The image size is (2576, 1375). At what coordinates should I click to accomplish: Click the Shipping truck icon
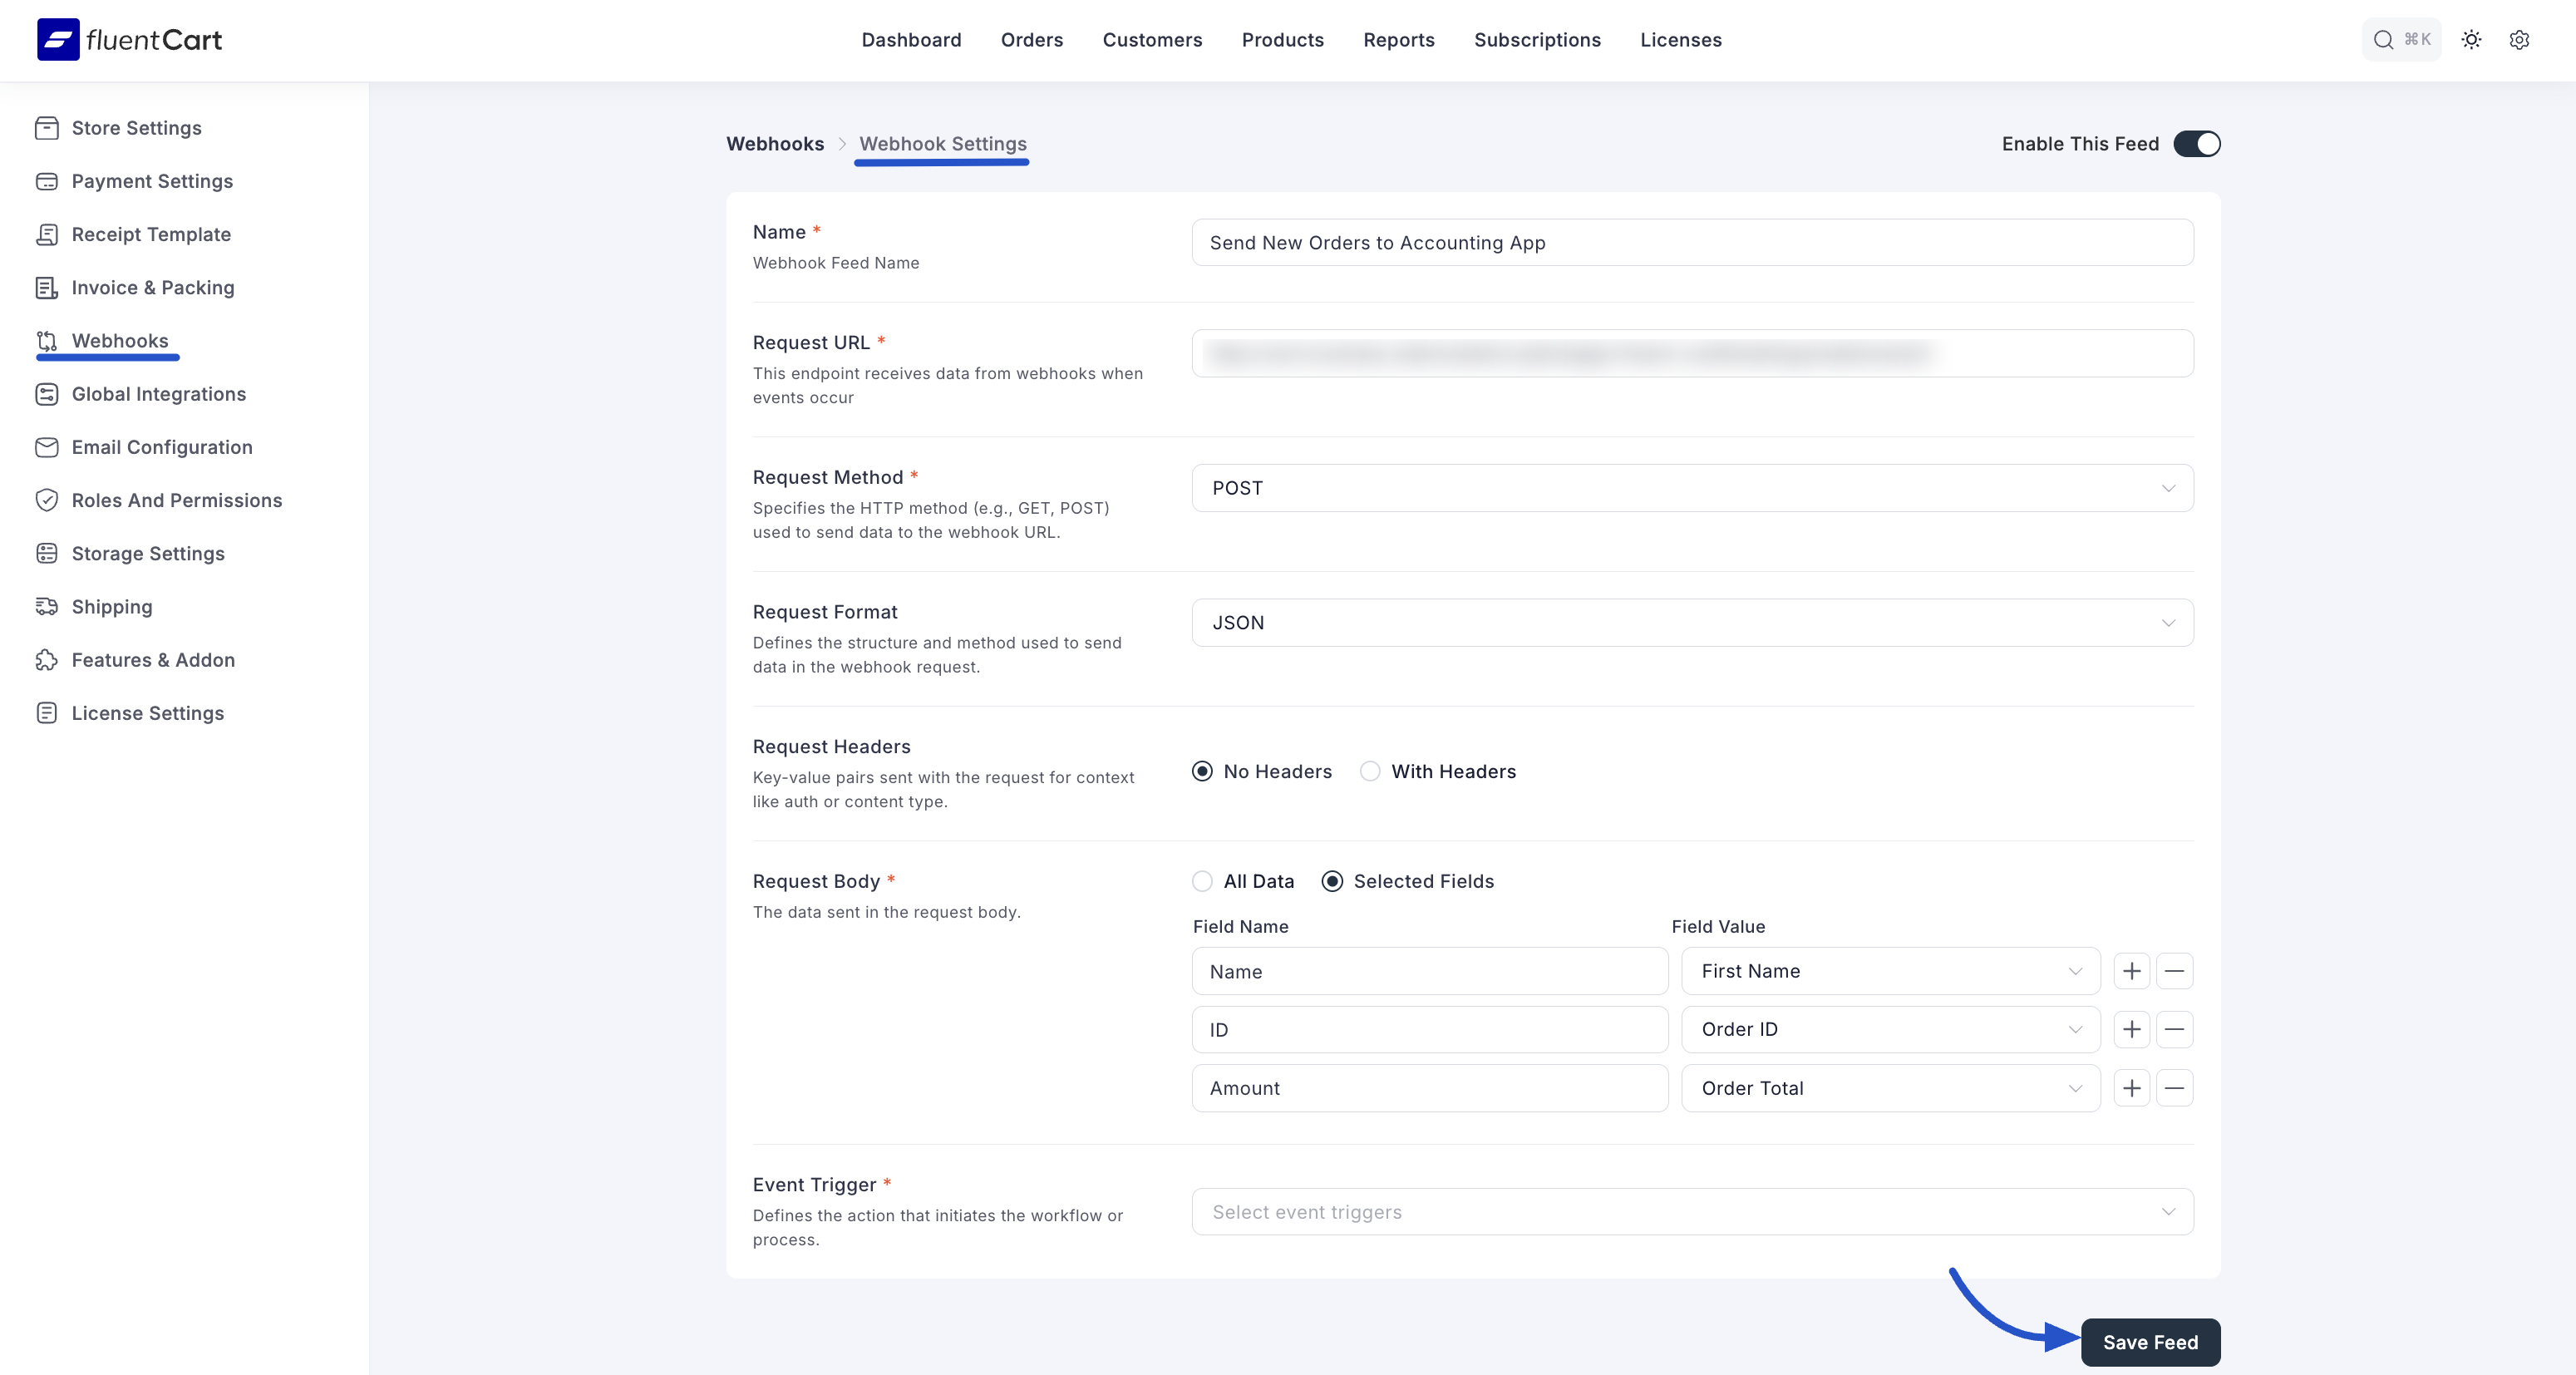point(46,607)
